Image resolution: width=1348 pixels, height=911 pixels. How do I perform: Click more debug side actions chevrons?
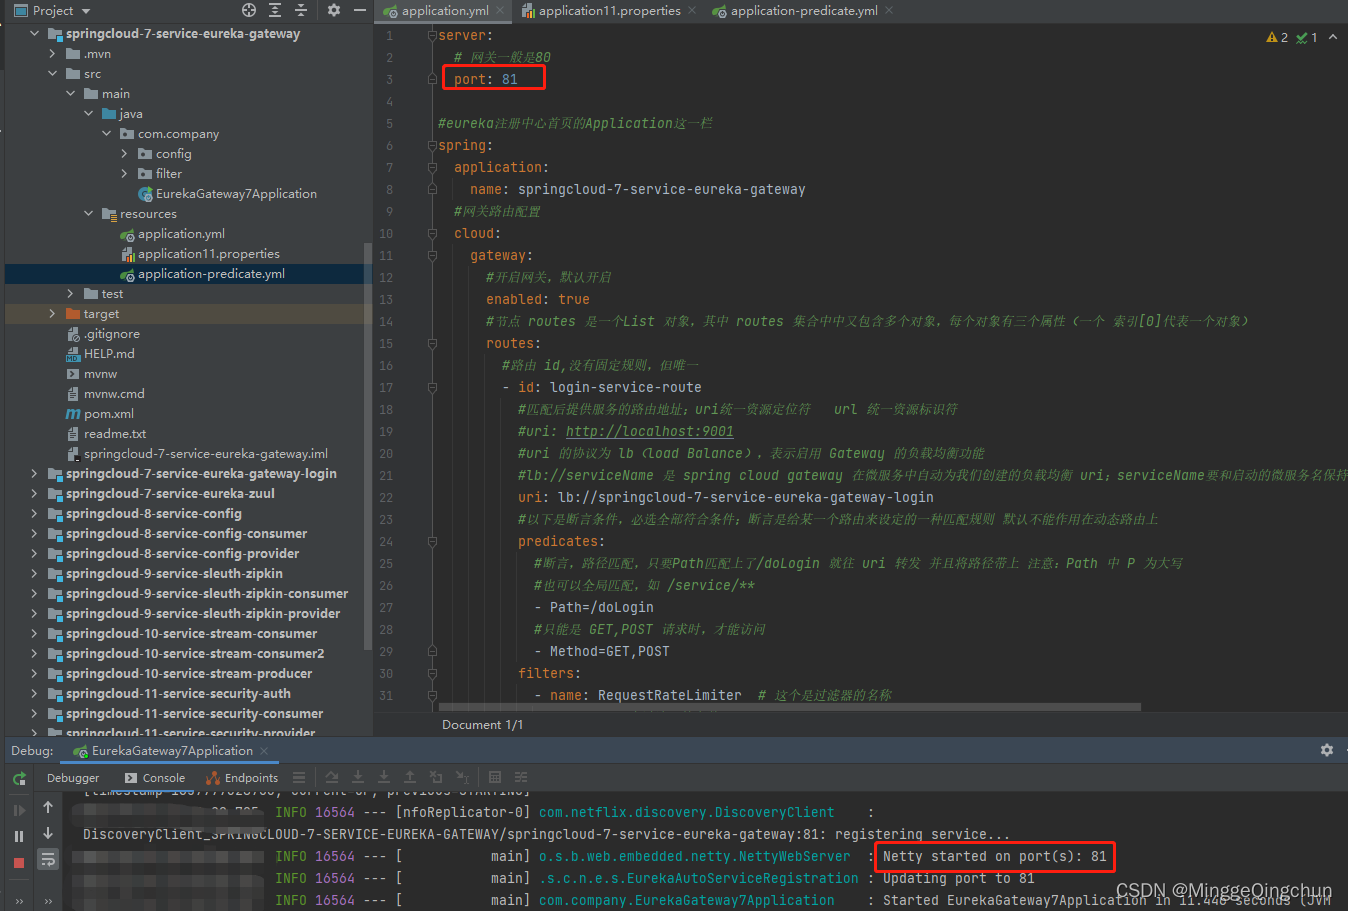(x=19, y=900)
